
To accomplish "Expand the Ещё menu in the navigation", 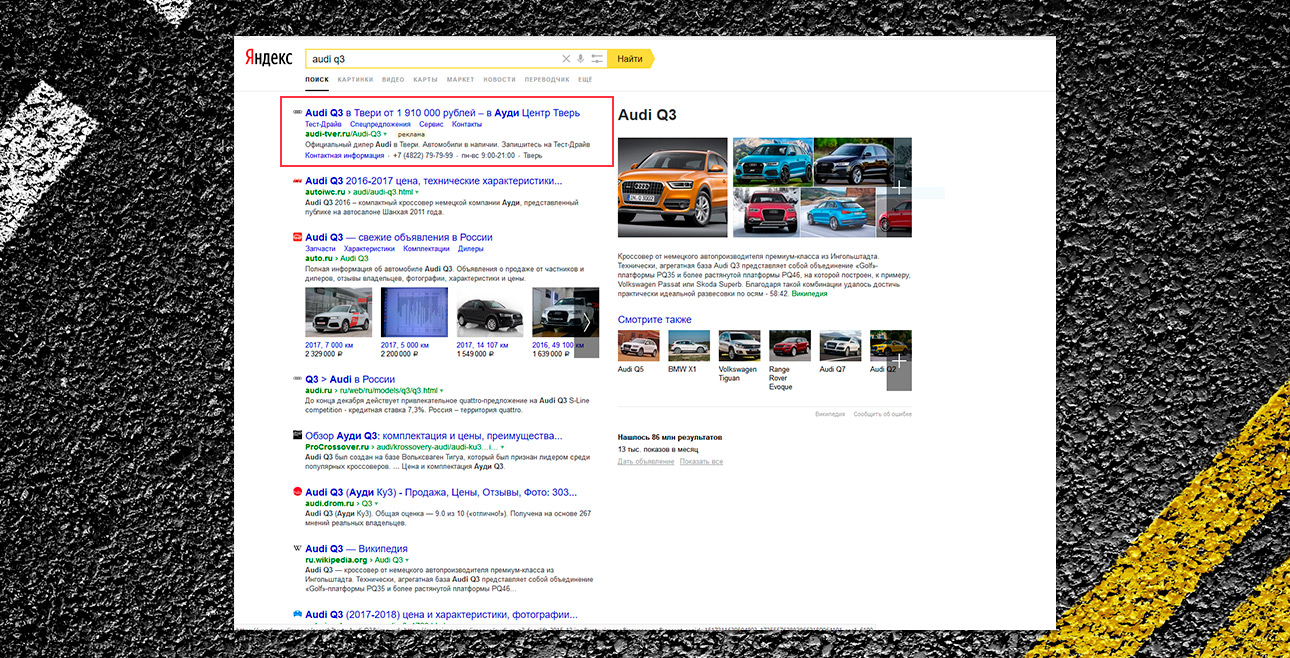I will (585, 79).
